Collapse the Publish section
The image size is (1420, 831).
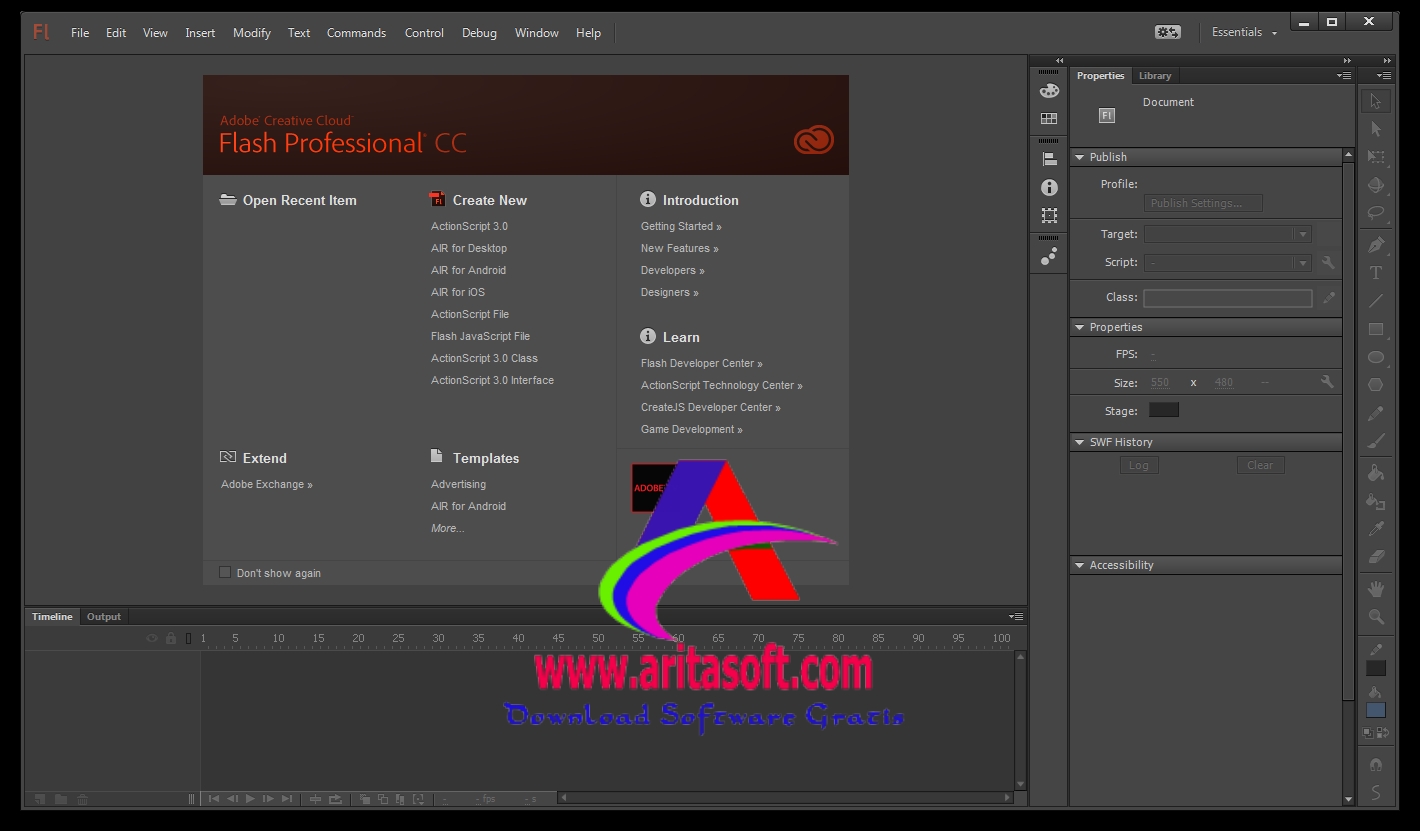[x=1079, y=157]
